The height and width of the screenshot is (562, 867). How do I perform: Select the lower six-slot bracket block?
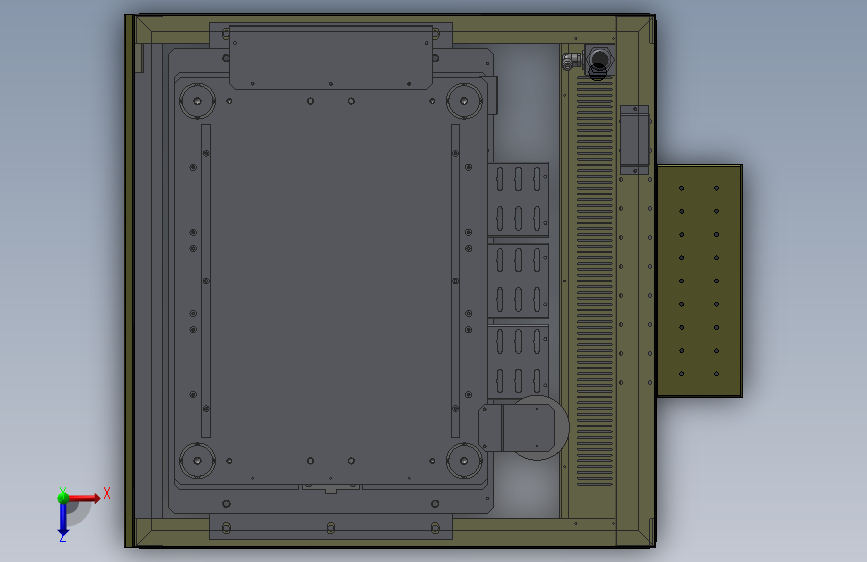pyautogui.click(x=518, y=362)
